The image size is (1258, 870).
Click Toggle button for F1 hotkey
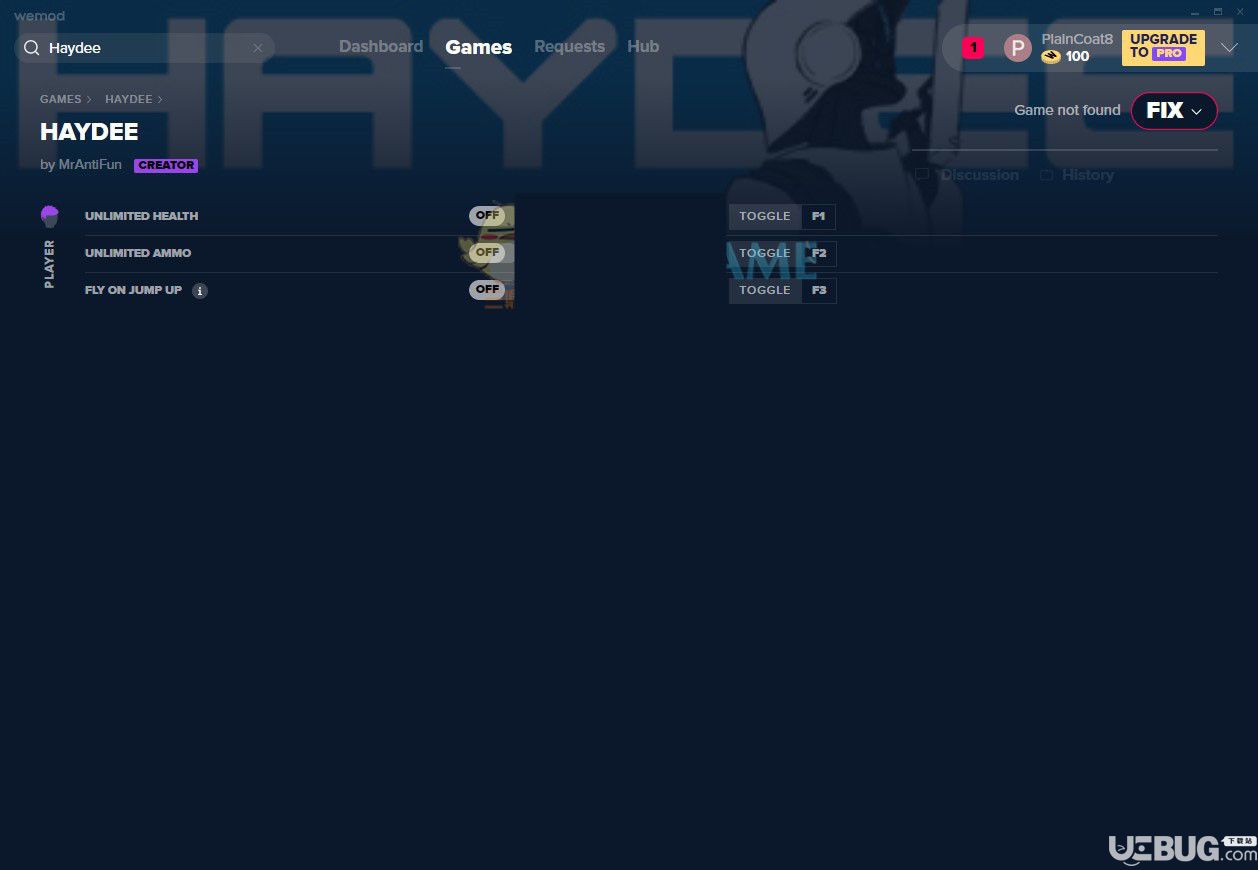click(765, 216)
